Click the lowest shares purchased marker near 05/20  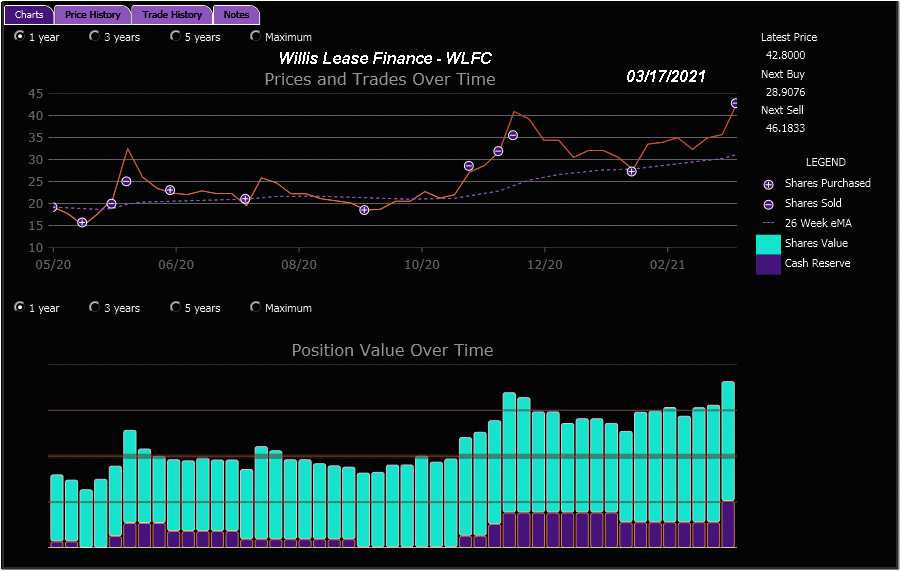tap(82, 222)
